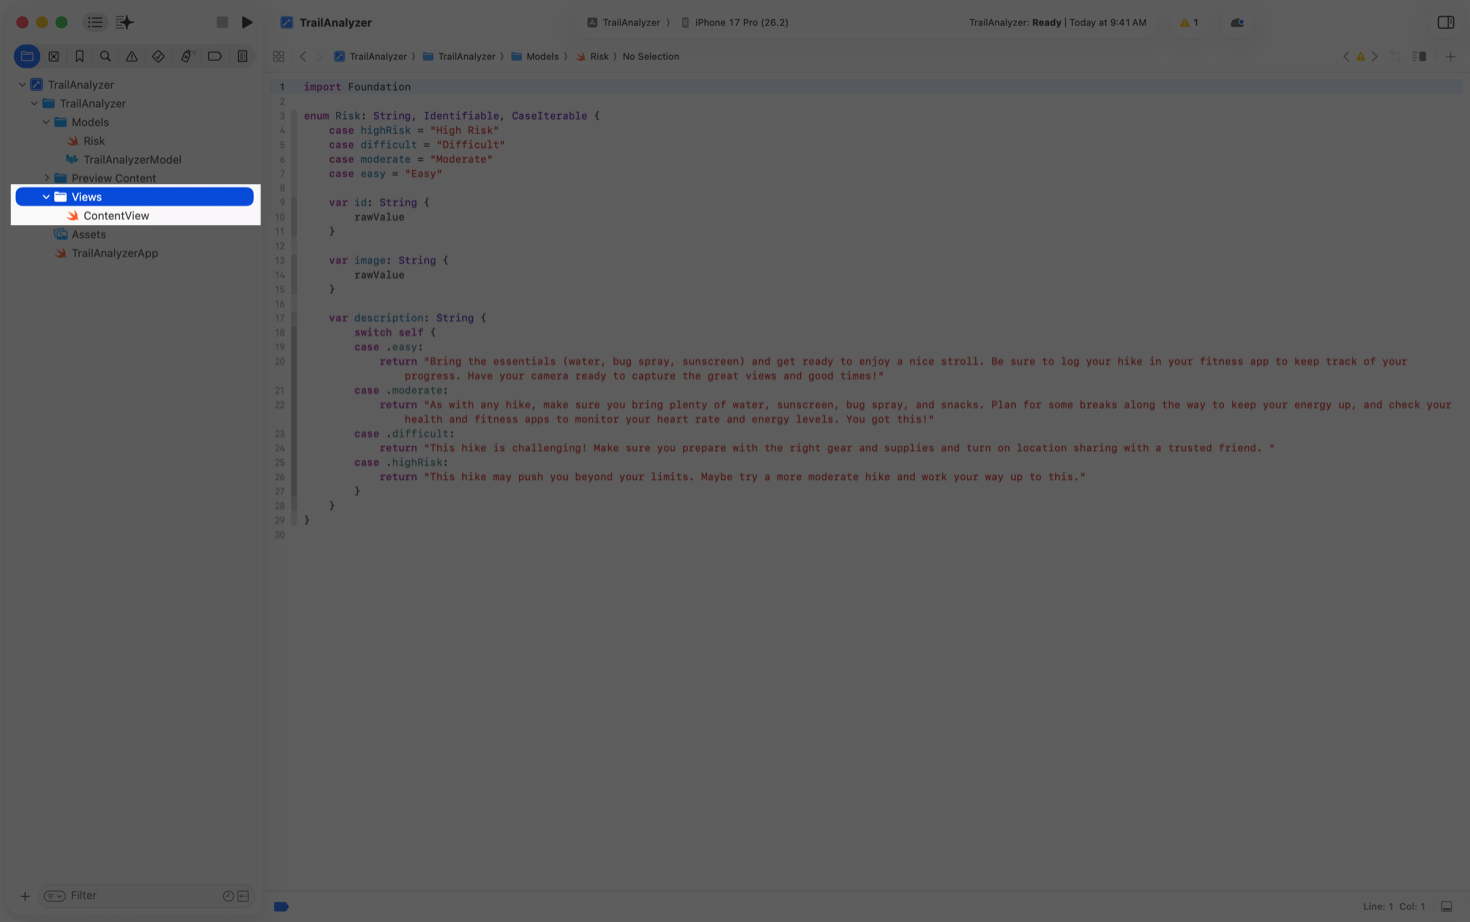
Task: Choose the iPhone 17 Pro run destination
Action: pyautogui.click(x=735, y=22)
